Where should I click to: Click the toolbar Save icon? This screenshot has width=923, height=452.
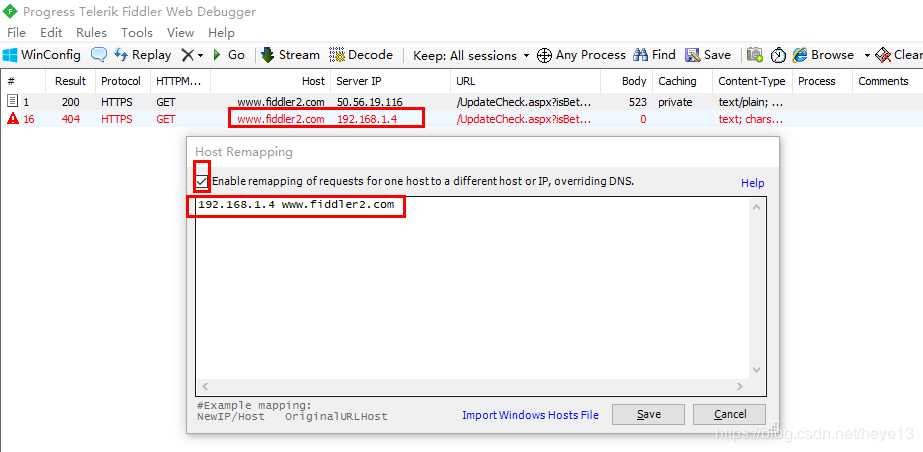693,55
